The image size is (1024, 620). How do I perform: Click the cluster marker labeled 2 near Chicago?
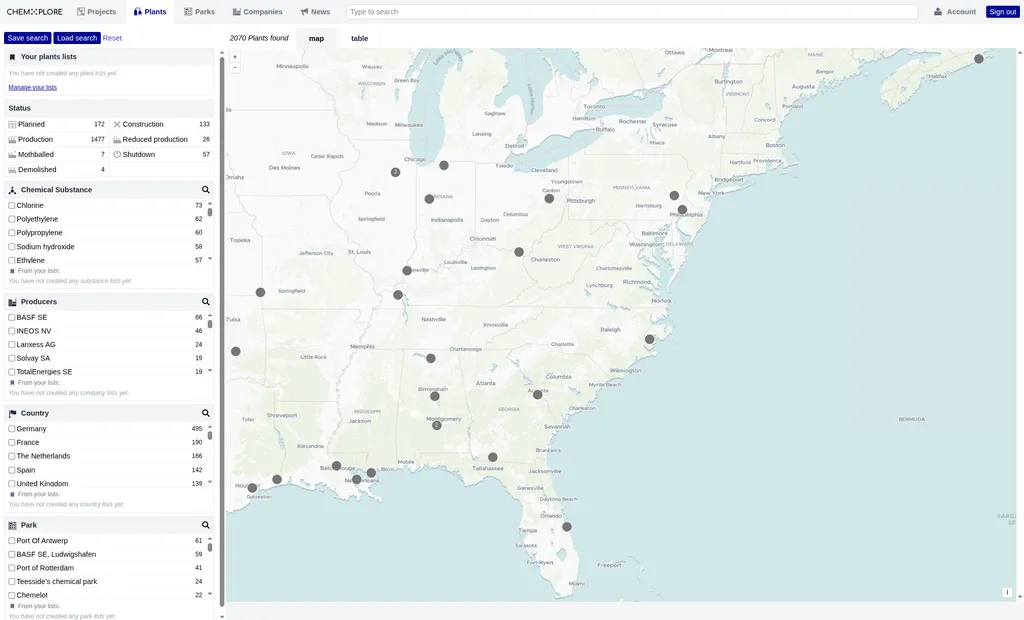click(x=395, y=172)
